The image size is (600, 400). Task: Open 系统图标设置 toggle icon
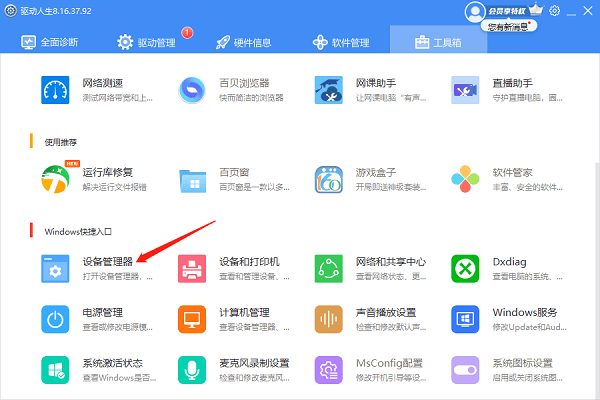tap(465, 370)
